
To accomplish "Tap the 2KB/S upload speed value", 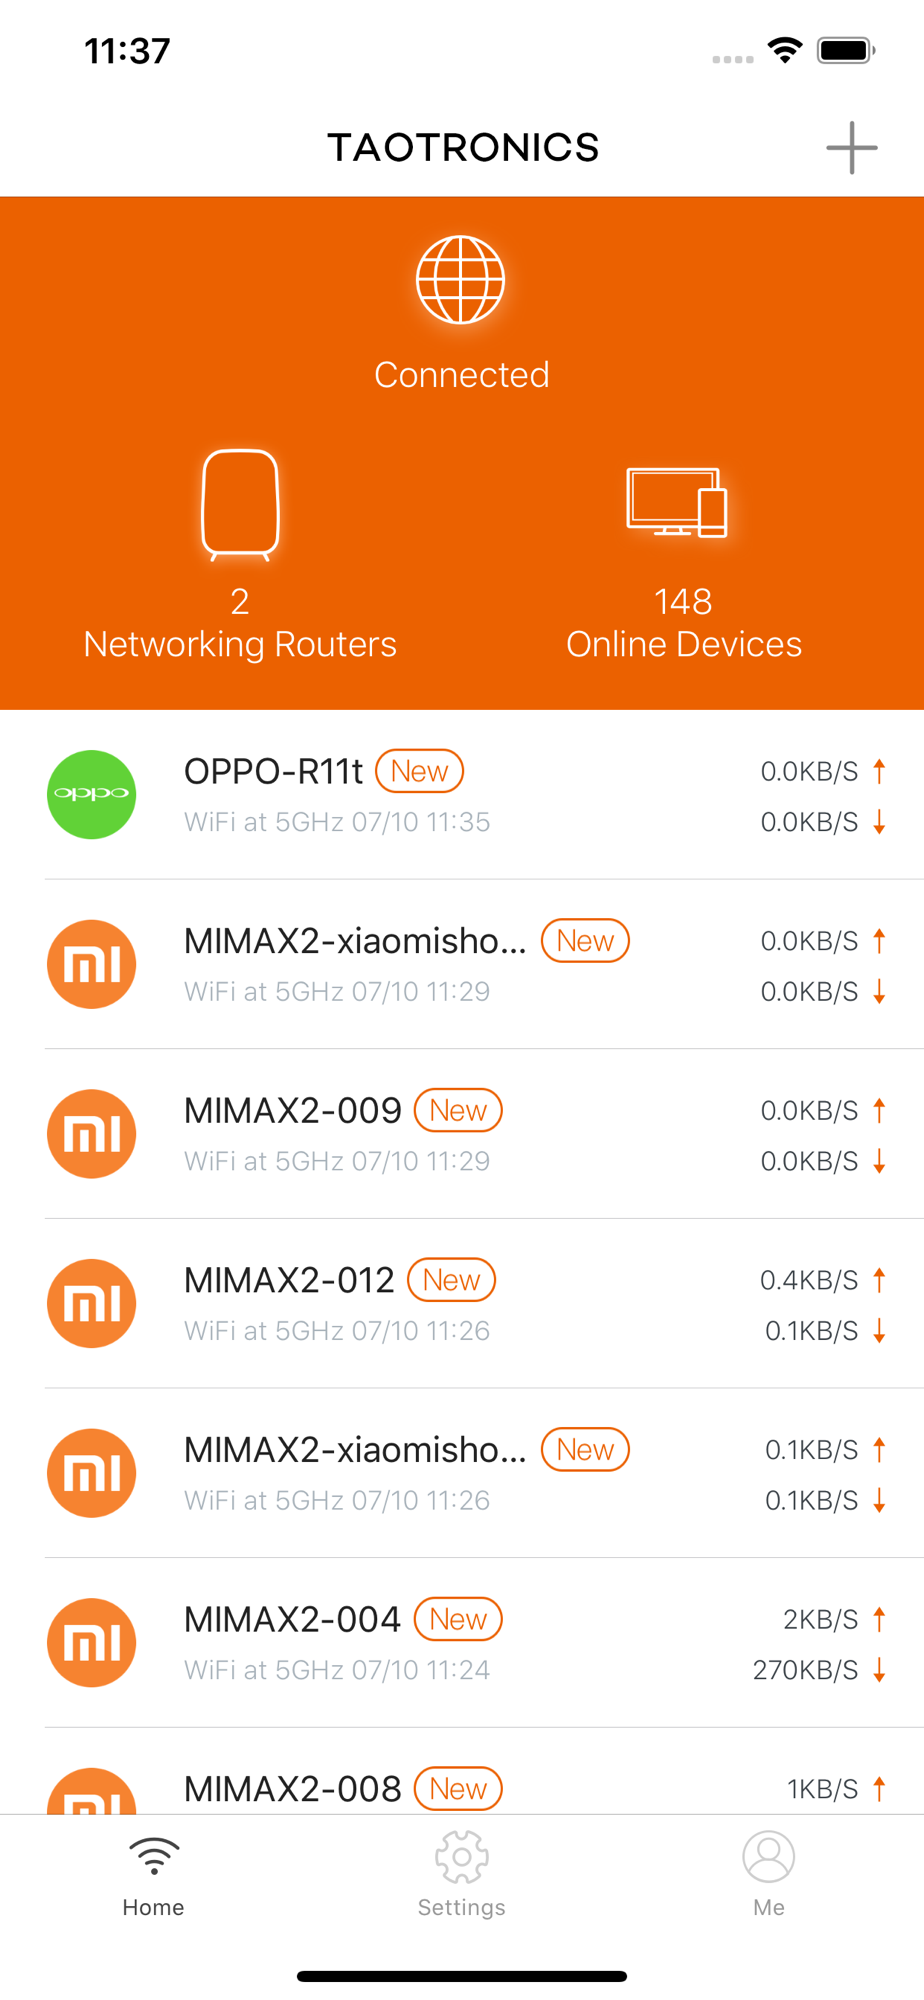I will tap(820, 1619).
